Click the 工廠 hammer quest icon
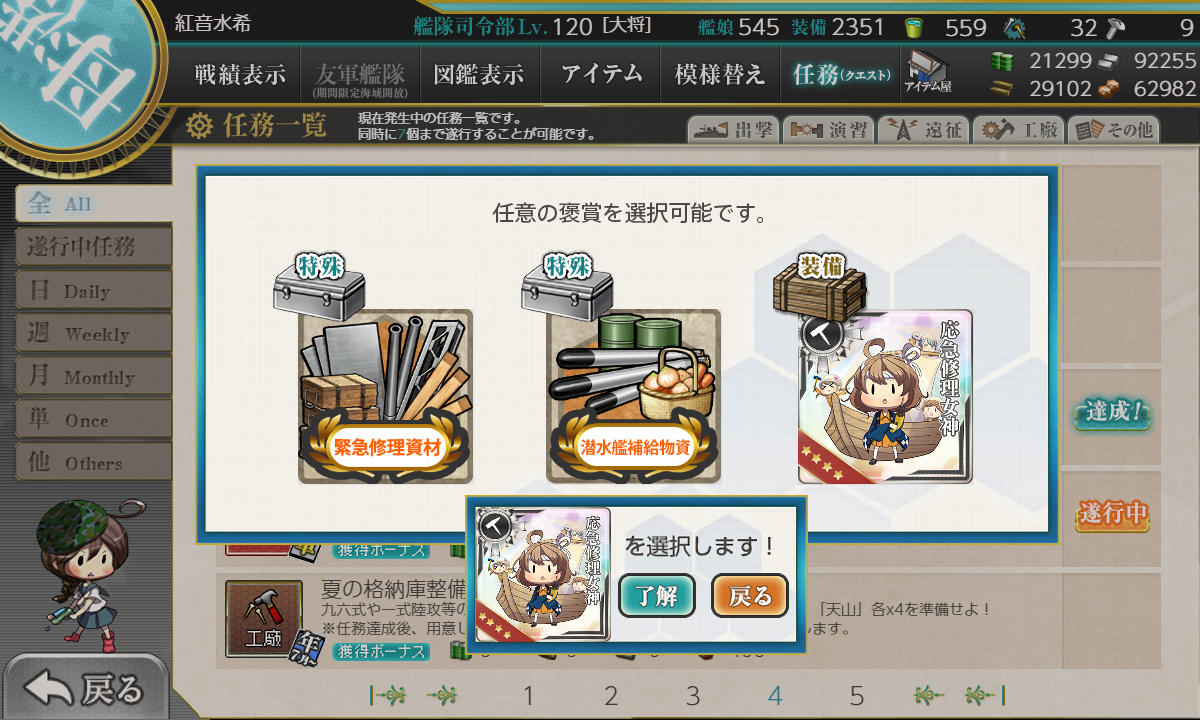Image resolution: width=1200 pixels, height=720 pixels. coord(263,619)
